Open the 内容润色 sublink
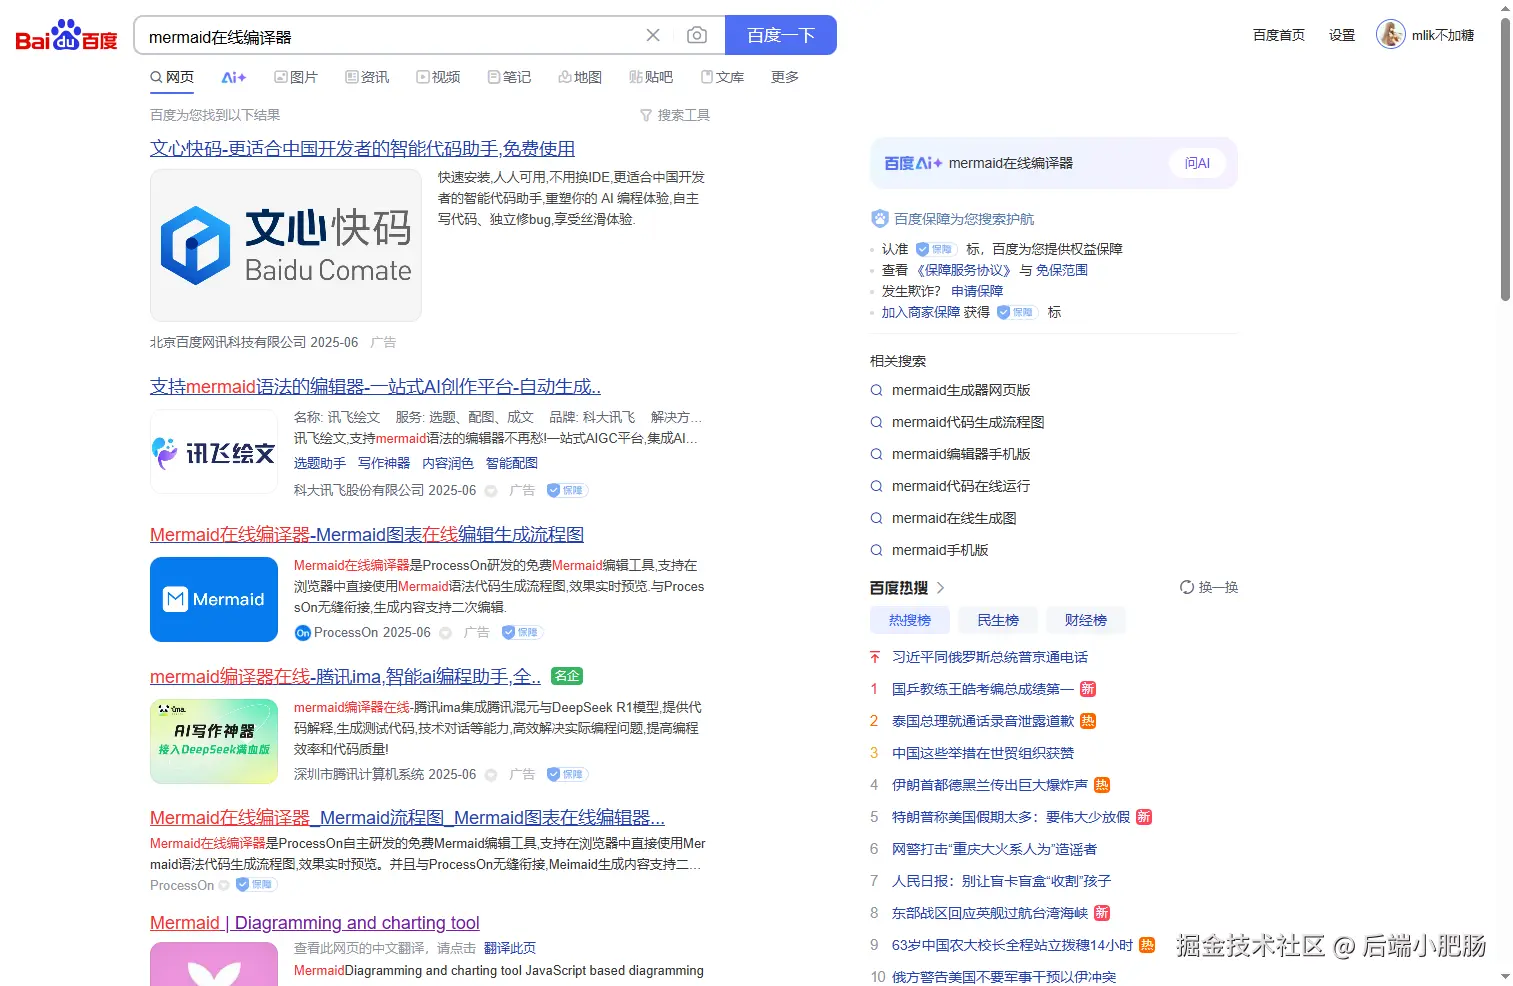 click(x=448, y=463)
